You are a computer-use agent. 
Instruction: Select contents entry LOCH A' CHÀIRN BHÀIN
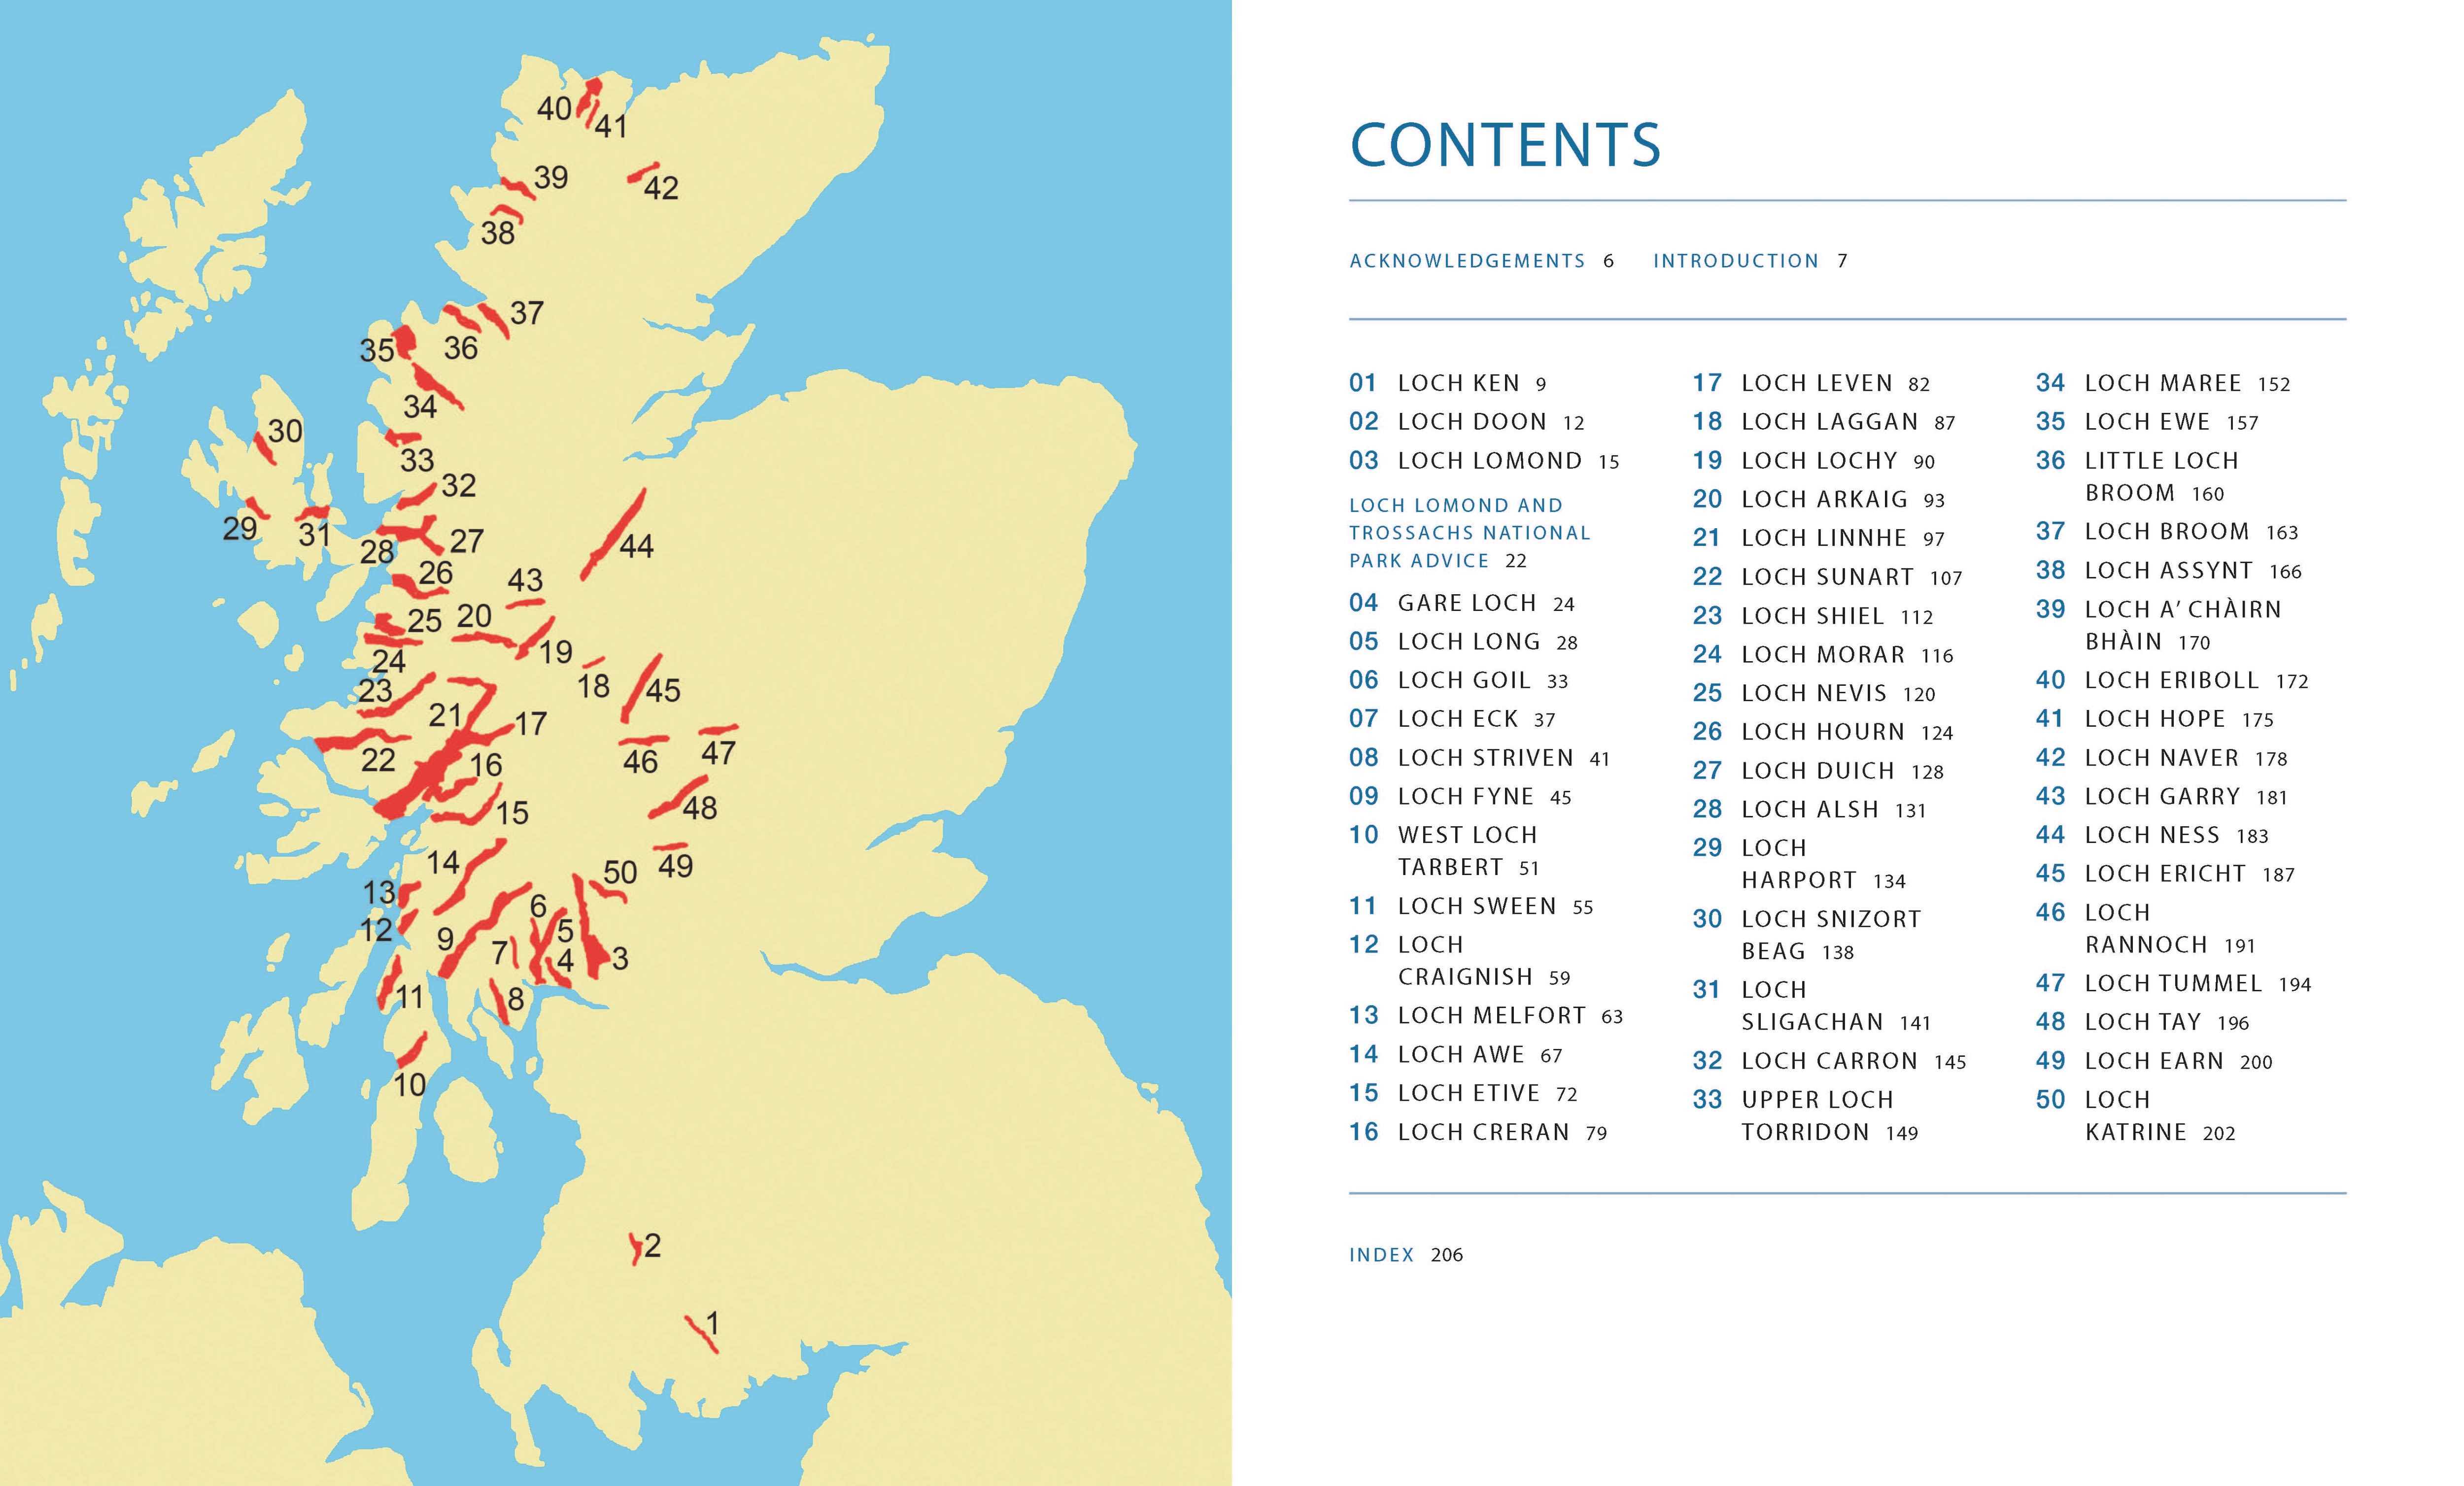[2159, 625]
